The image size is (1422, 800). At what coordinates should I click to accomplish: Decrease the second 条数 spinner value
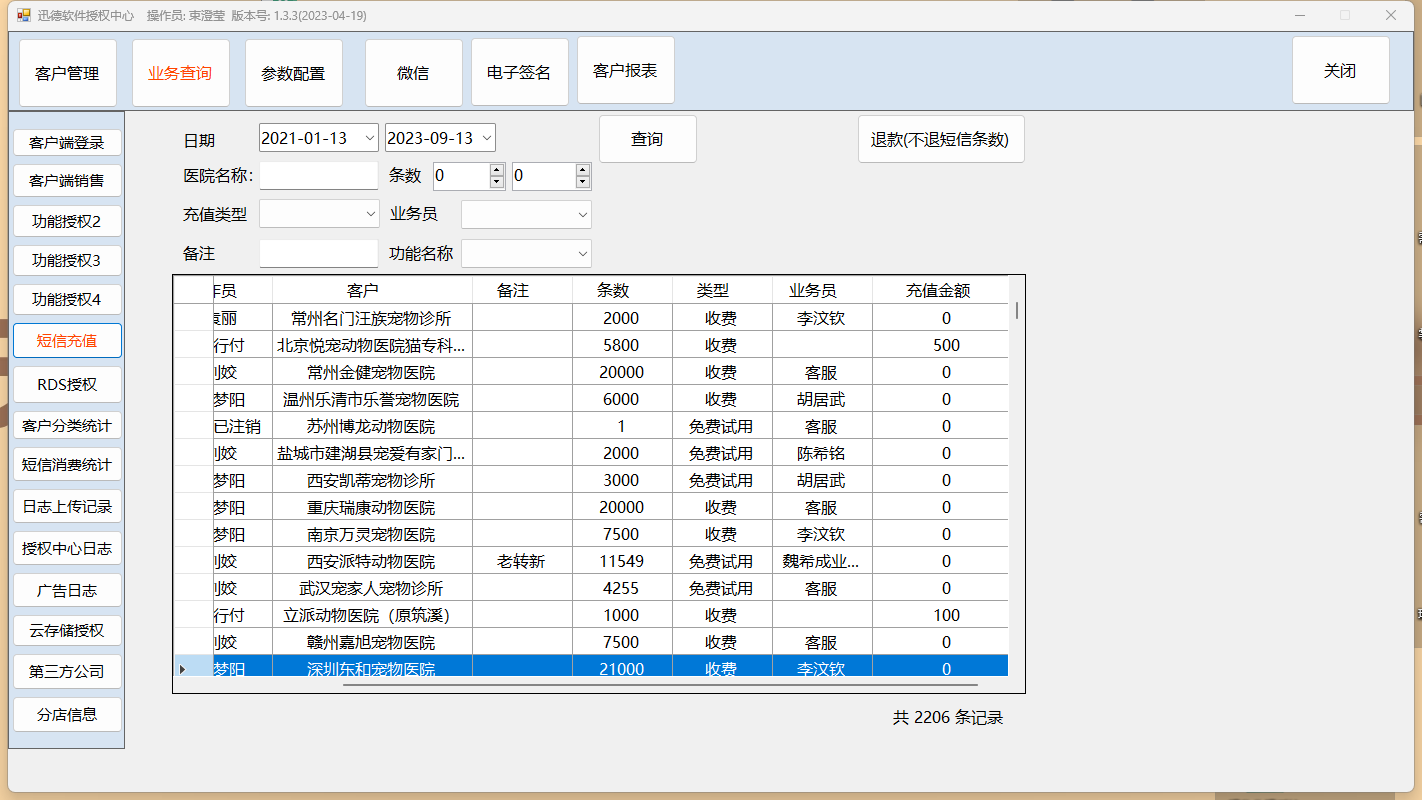pos(583,183)
